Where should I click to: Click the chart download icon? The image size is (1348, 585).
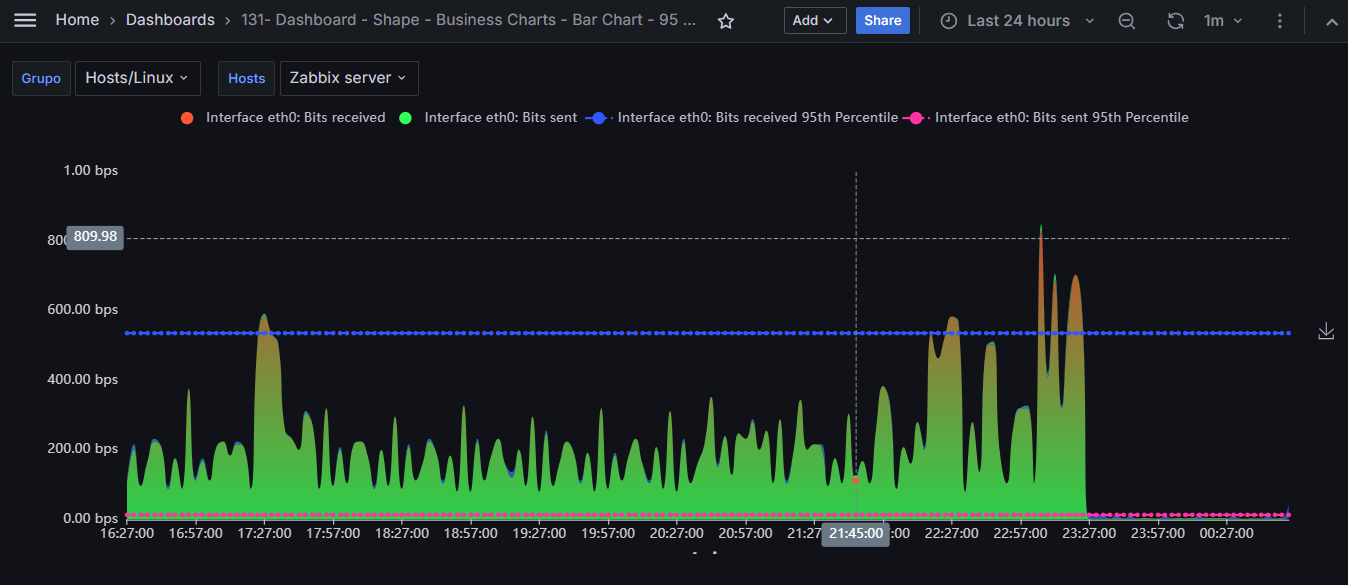click(1326, 331)
